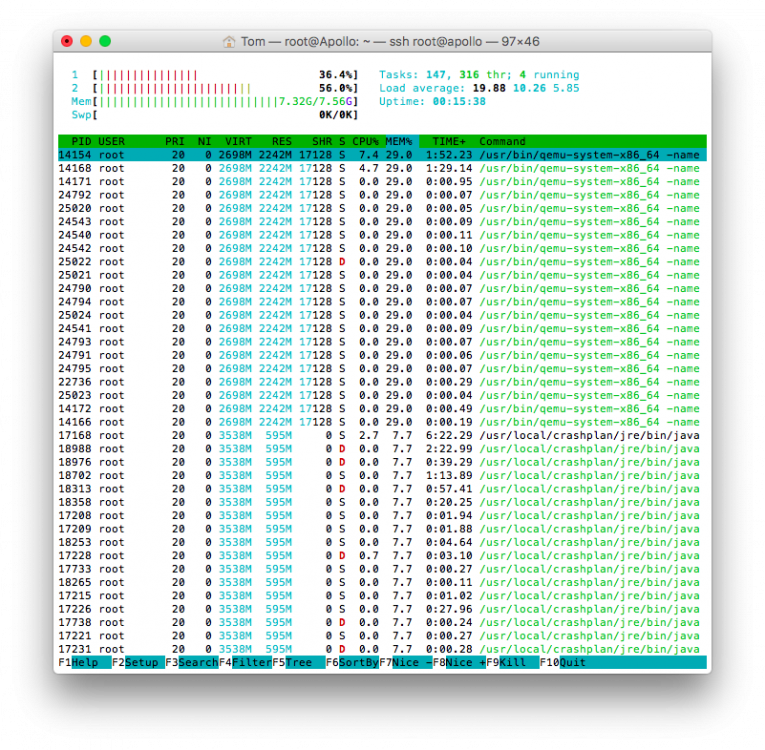The width and height of the screenshot is (765, 750).
Task: Select process row PID 14168
Action: (x=382, y=168)
